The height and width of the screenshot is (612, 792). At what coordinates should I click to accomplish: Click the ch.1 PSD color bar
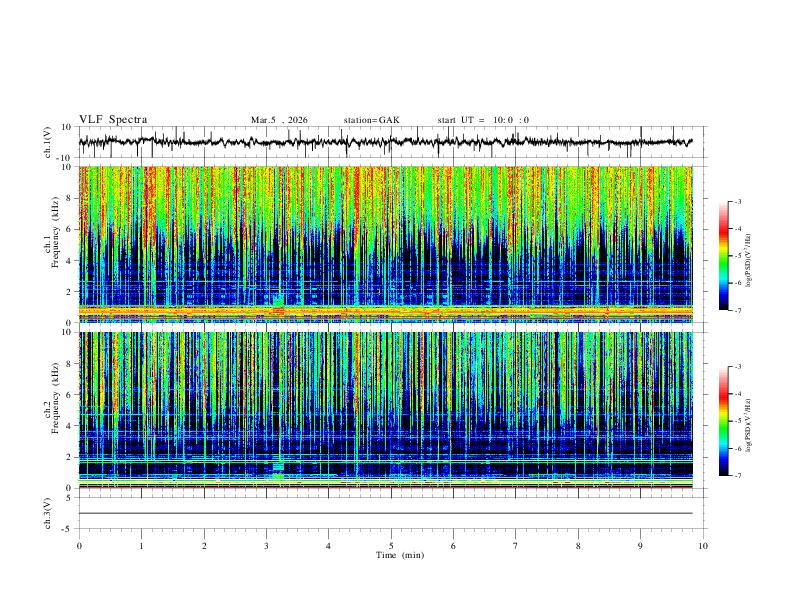point(724,256)
